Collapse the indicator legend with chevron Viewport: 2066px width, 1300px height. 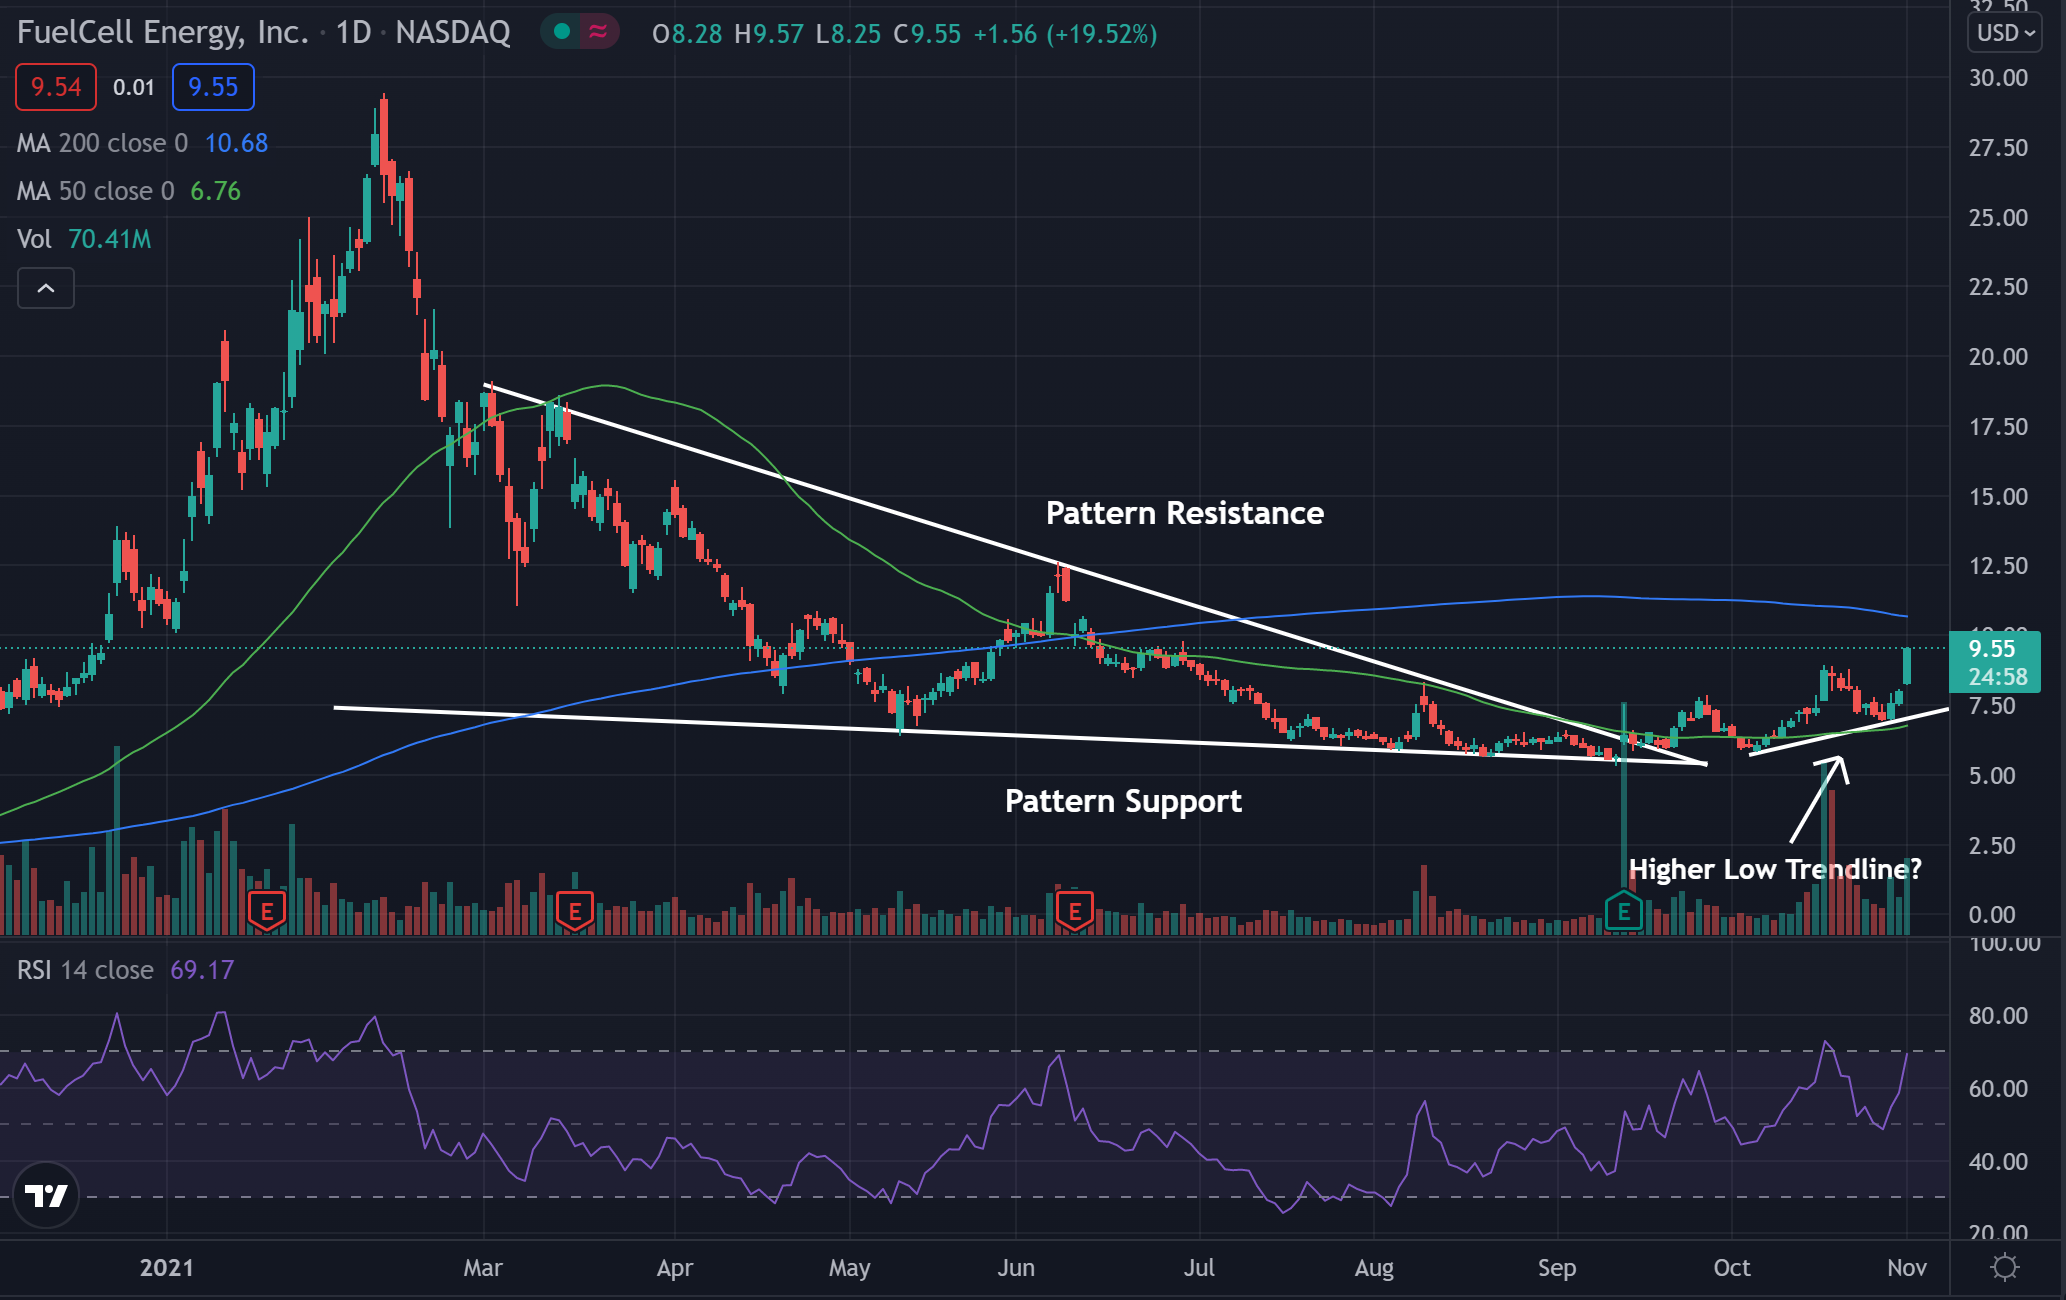[46, 289]
